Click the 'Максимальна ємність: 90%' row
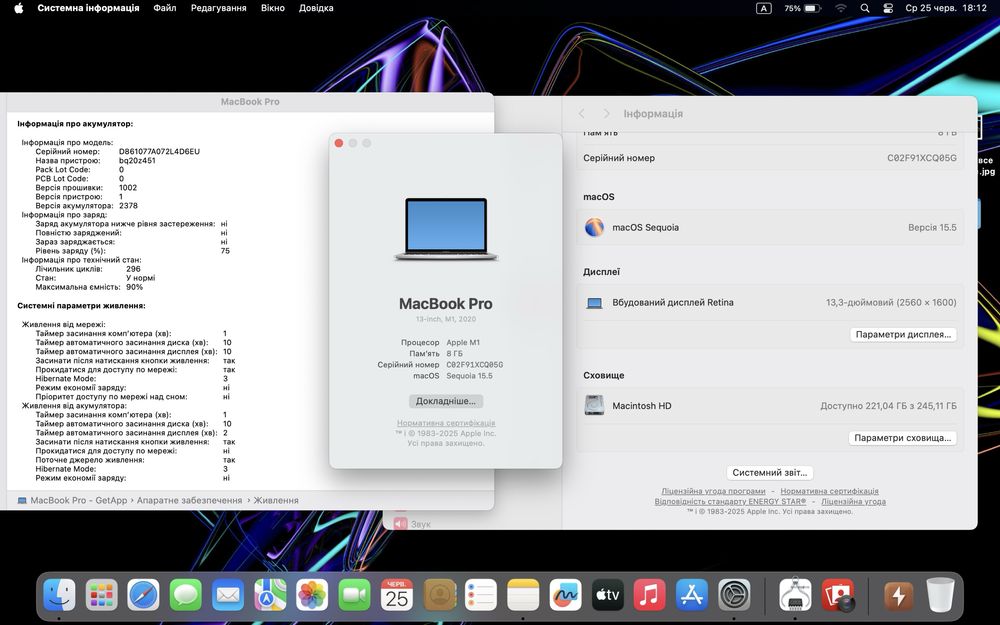1000x625 pixels. [89, 287]
